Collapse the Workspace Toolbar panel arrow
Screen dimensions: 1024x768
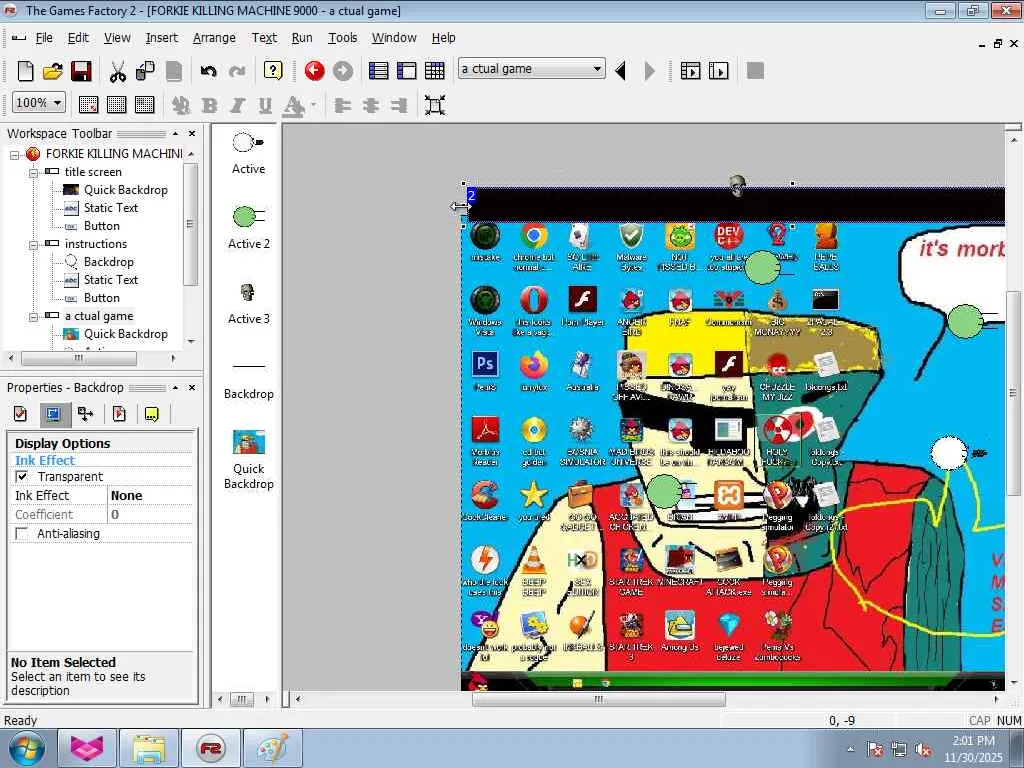[175, 133]
